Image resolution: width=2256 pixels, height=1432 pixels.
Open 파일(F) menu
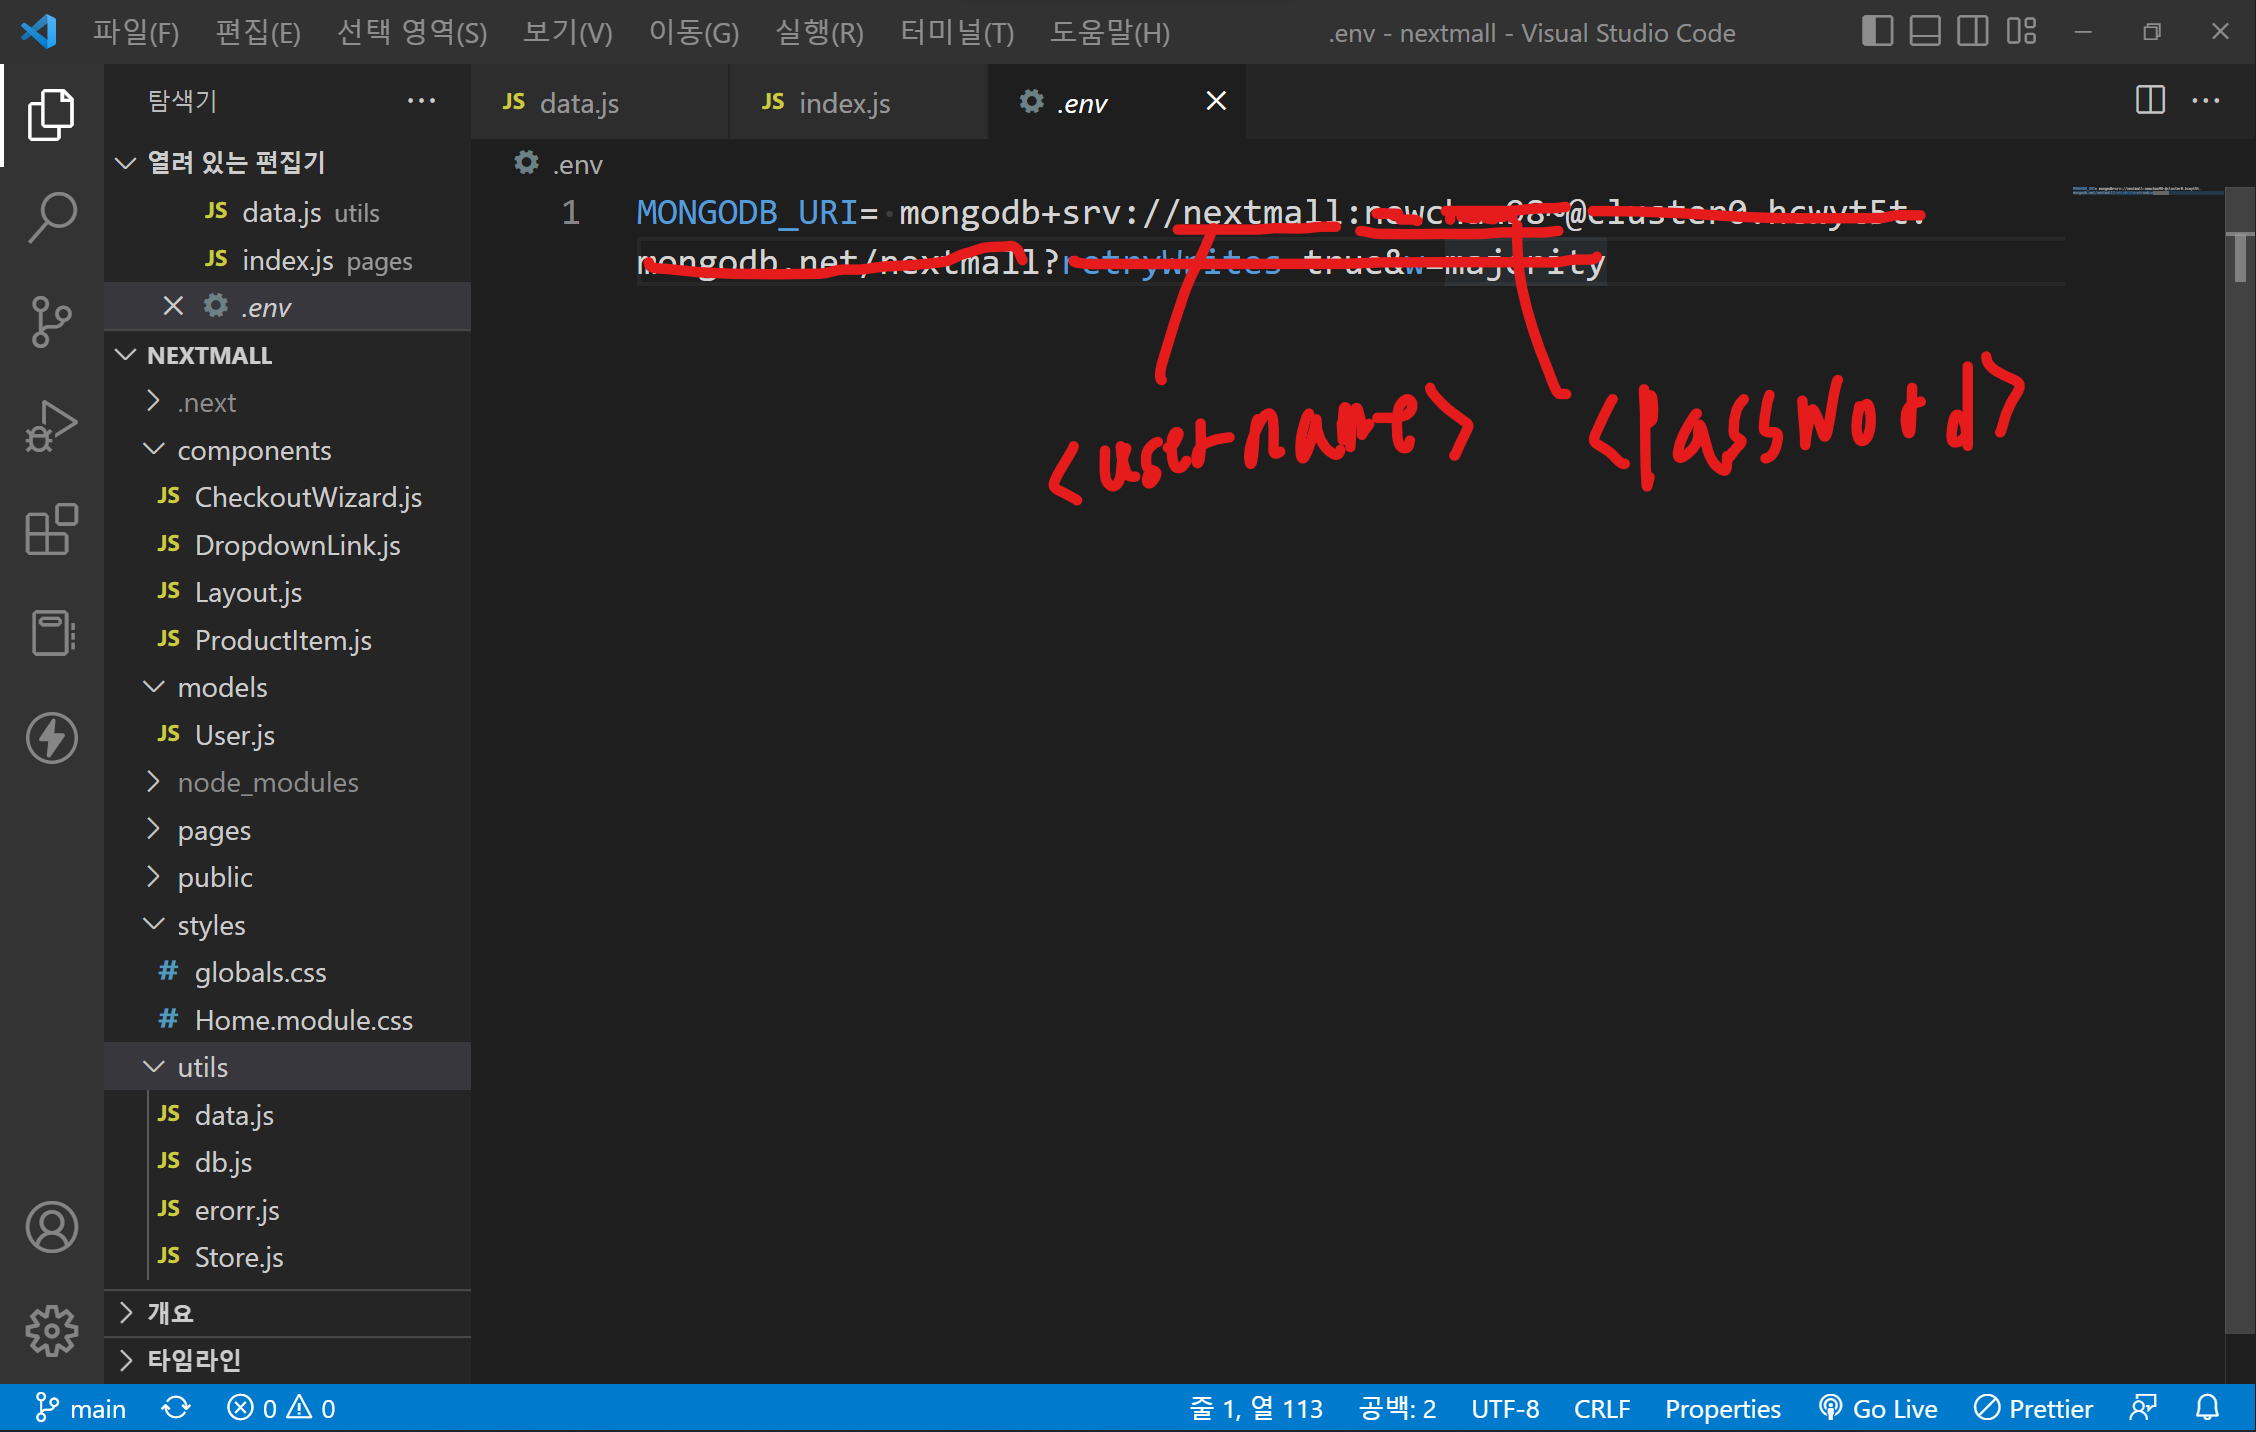coord(136,32)
